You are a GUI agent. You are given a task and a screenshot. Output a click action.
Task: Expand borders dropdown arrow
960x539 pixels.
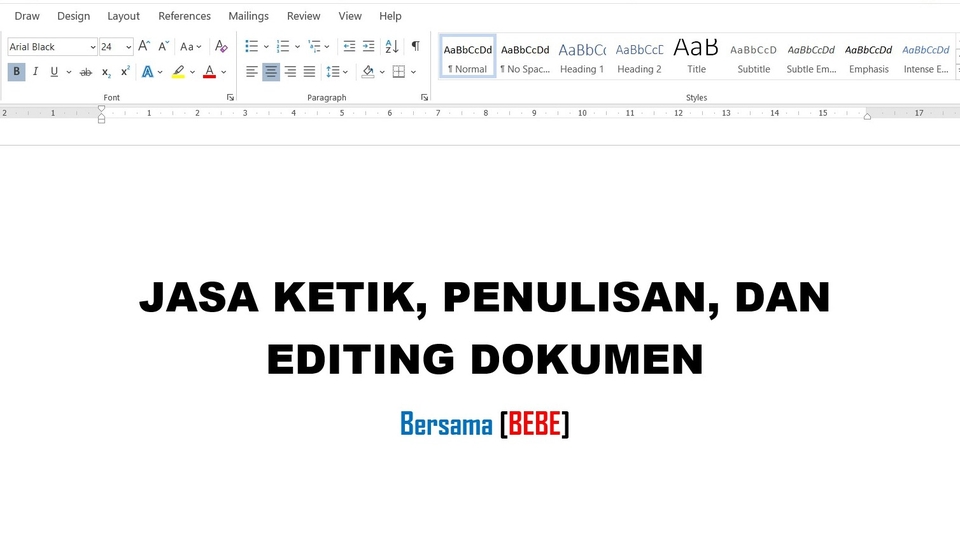tap(413, 72)
